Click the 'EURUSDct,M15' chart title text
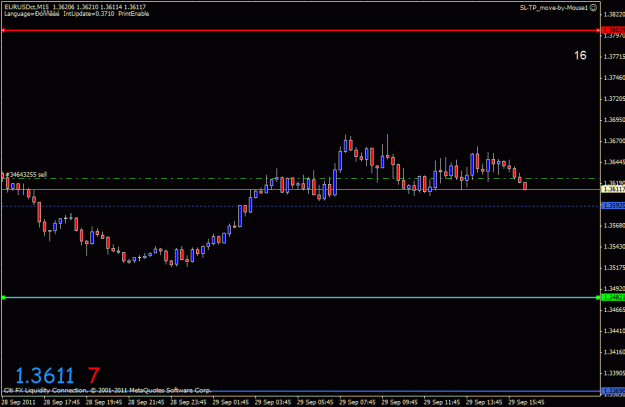Image resolution: width=625 pixels, height=407 pixels. click(27, 7)
